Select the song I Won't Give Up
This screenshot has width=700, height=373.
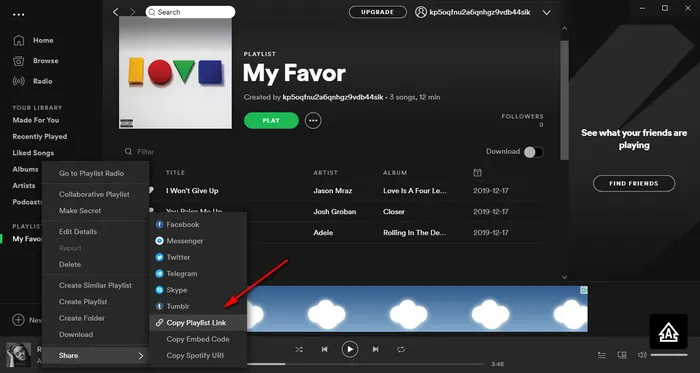click(x=192, y=191)
